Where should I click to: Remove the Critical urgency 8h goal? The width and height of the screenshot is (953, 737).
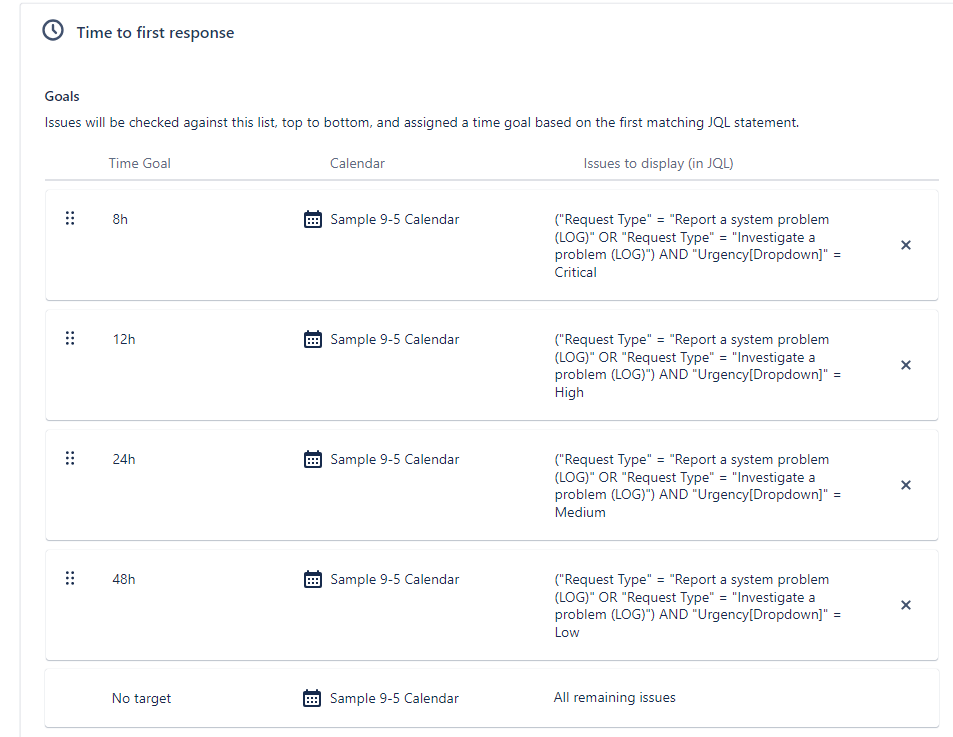pos(906,245)
